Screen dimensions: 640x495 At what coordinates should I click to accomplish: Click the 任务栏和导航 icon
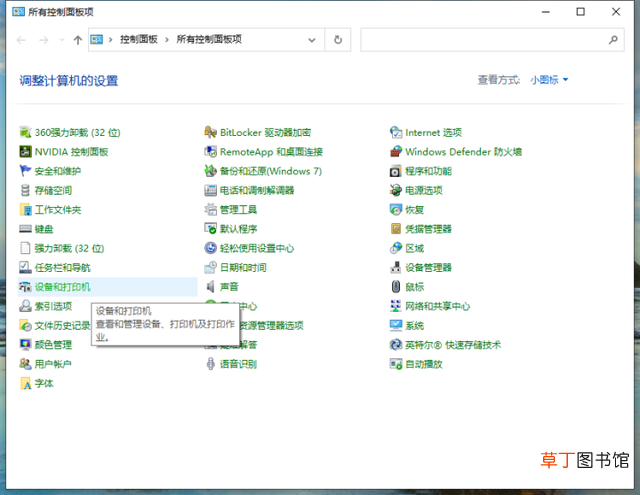[25, 267]
